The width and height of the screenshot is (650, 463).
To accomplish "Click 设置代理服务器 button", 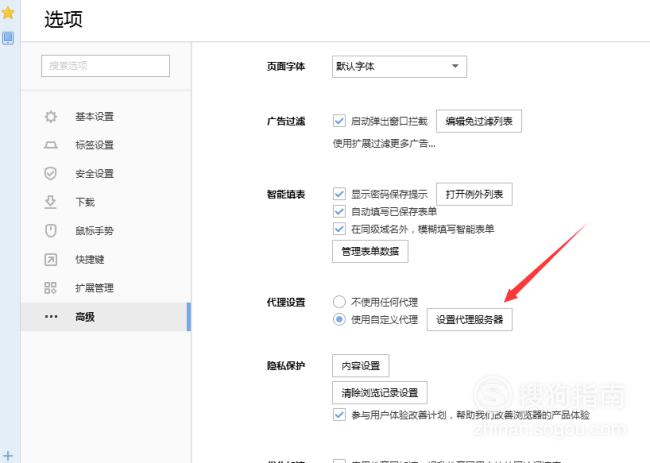I will pos(470,320).
